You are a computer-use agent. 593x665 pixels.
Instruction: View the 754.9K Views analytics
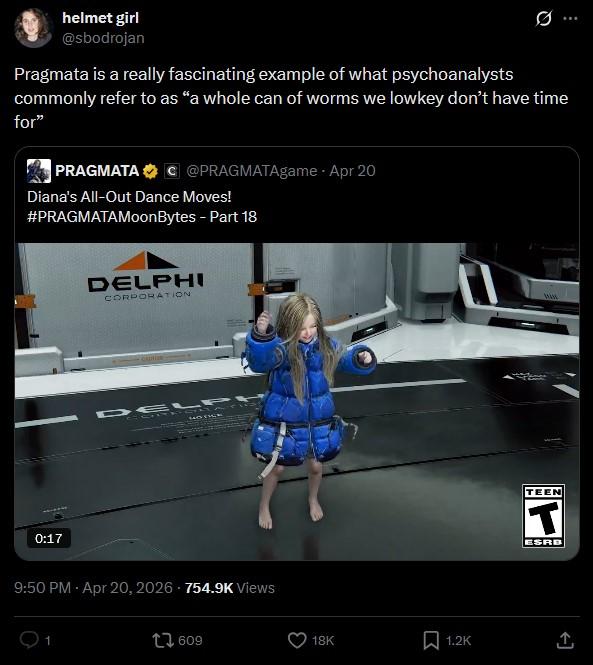click(x=229, y=588)
